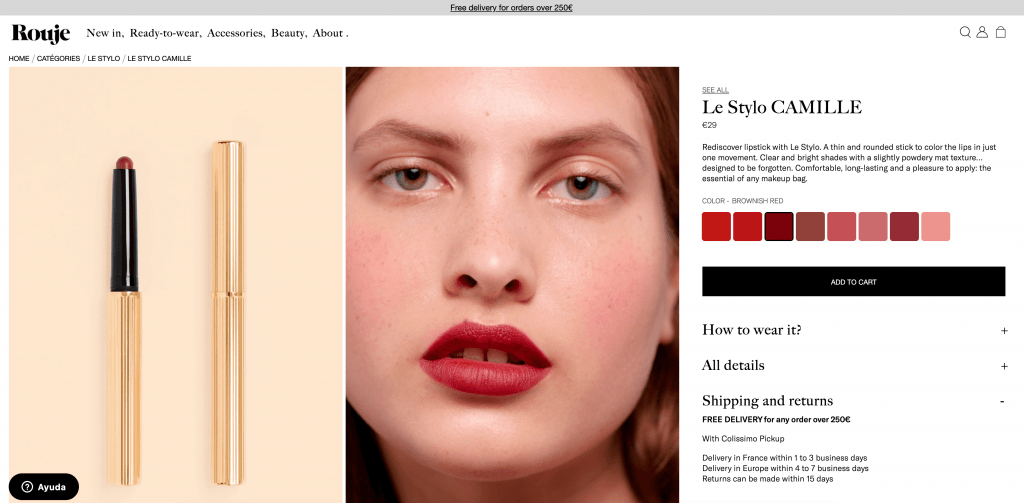Viewport: 1024px width, 503px height.
Task: Open the user account icon
Action: pyautogui.click(x=982, y=32)
